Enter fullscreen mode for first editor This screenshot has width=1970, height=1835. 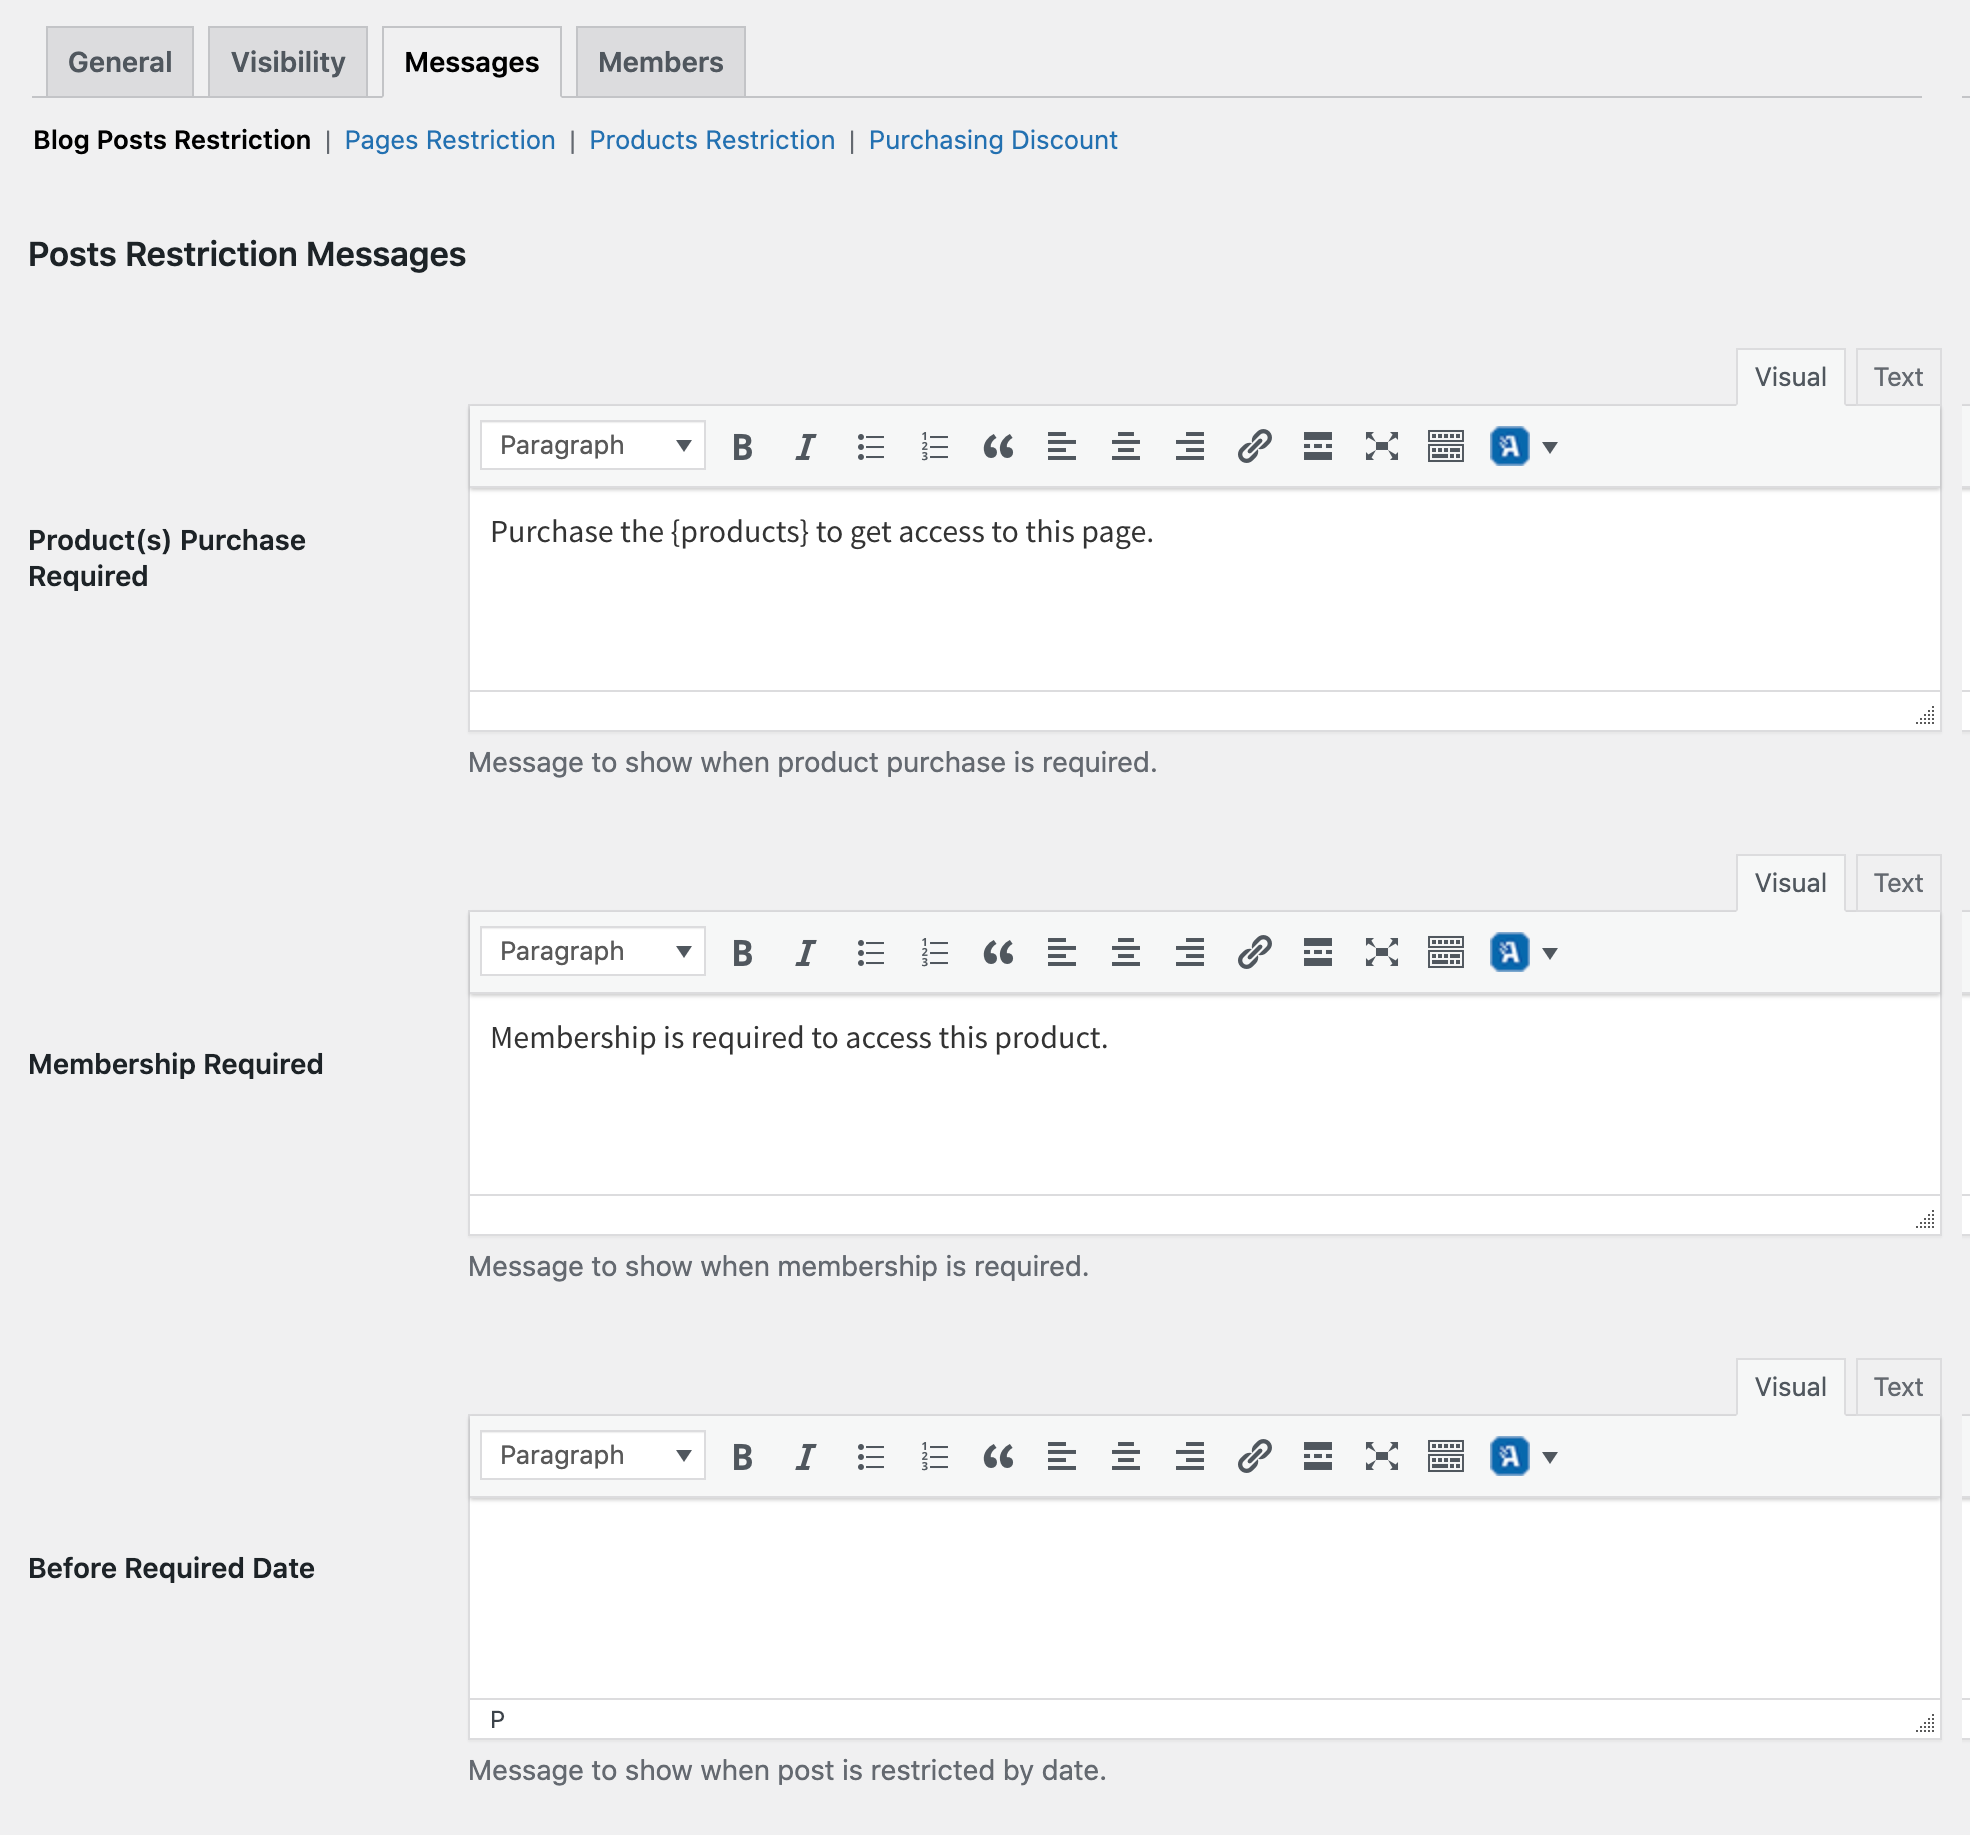1381,446
